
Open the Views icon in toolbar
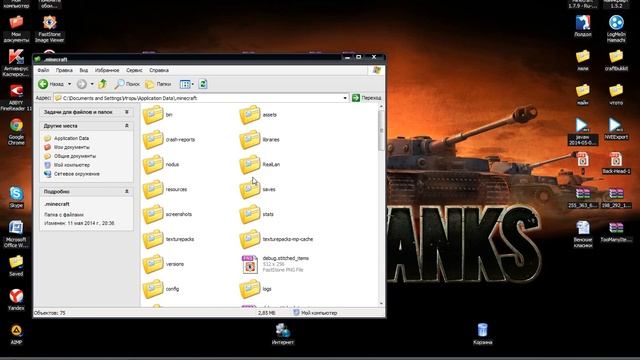185,84
